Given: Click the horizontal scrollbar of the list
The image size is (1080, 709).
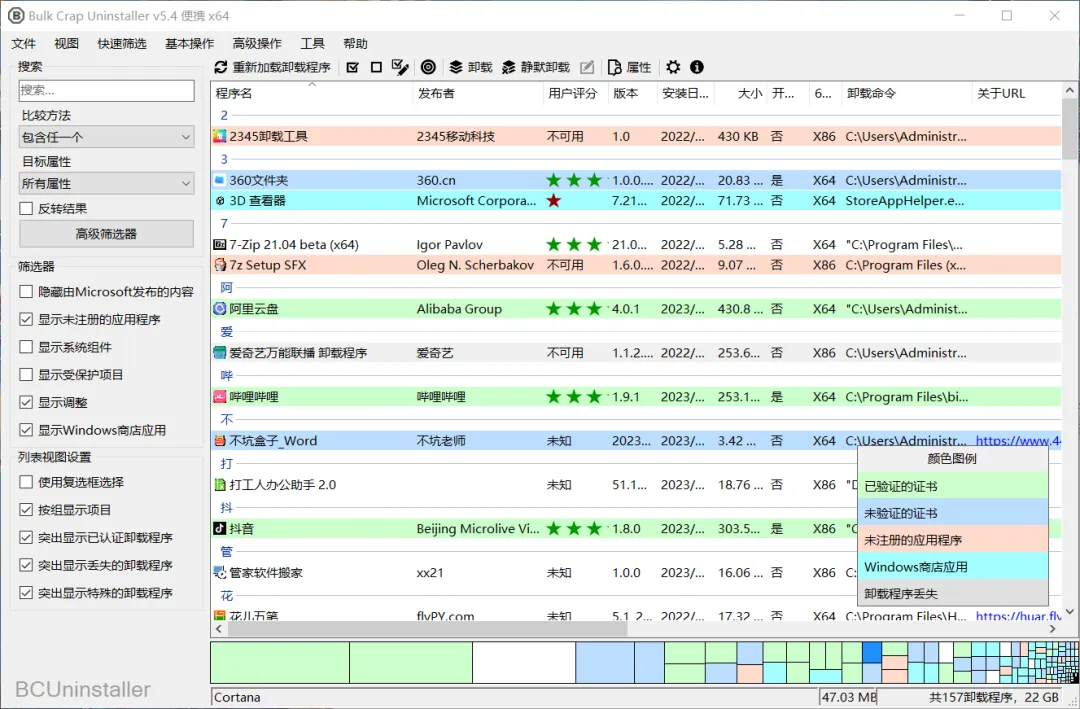Looking at the screenshot, I should [427, 629].
